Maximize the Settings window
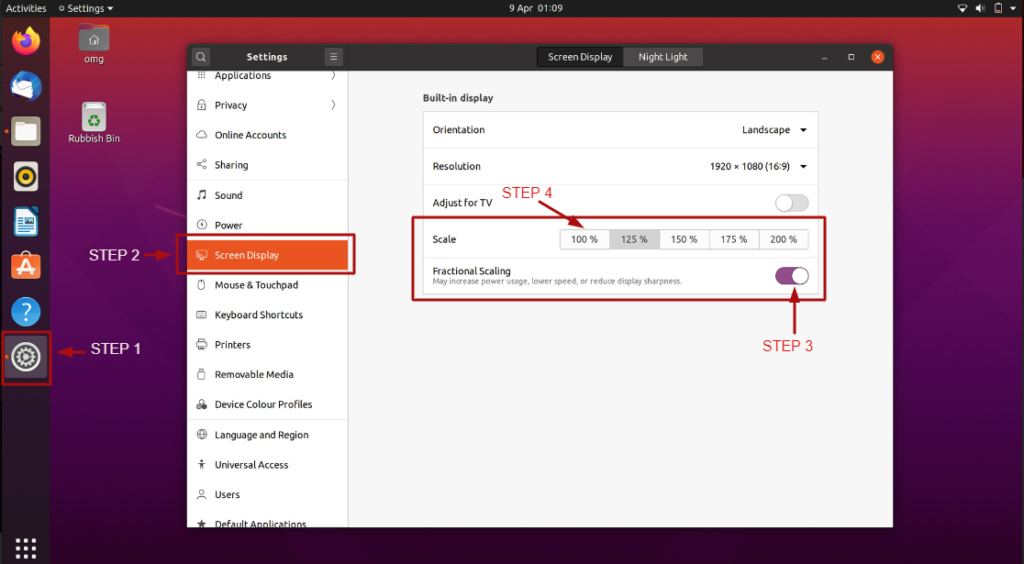Screen dimensions: 1024x564 (851, 57)
